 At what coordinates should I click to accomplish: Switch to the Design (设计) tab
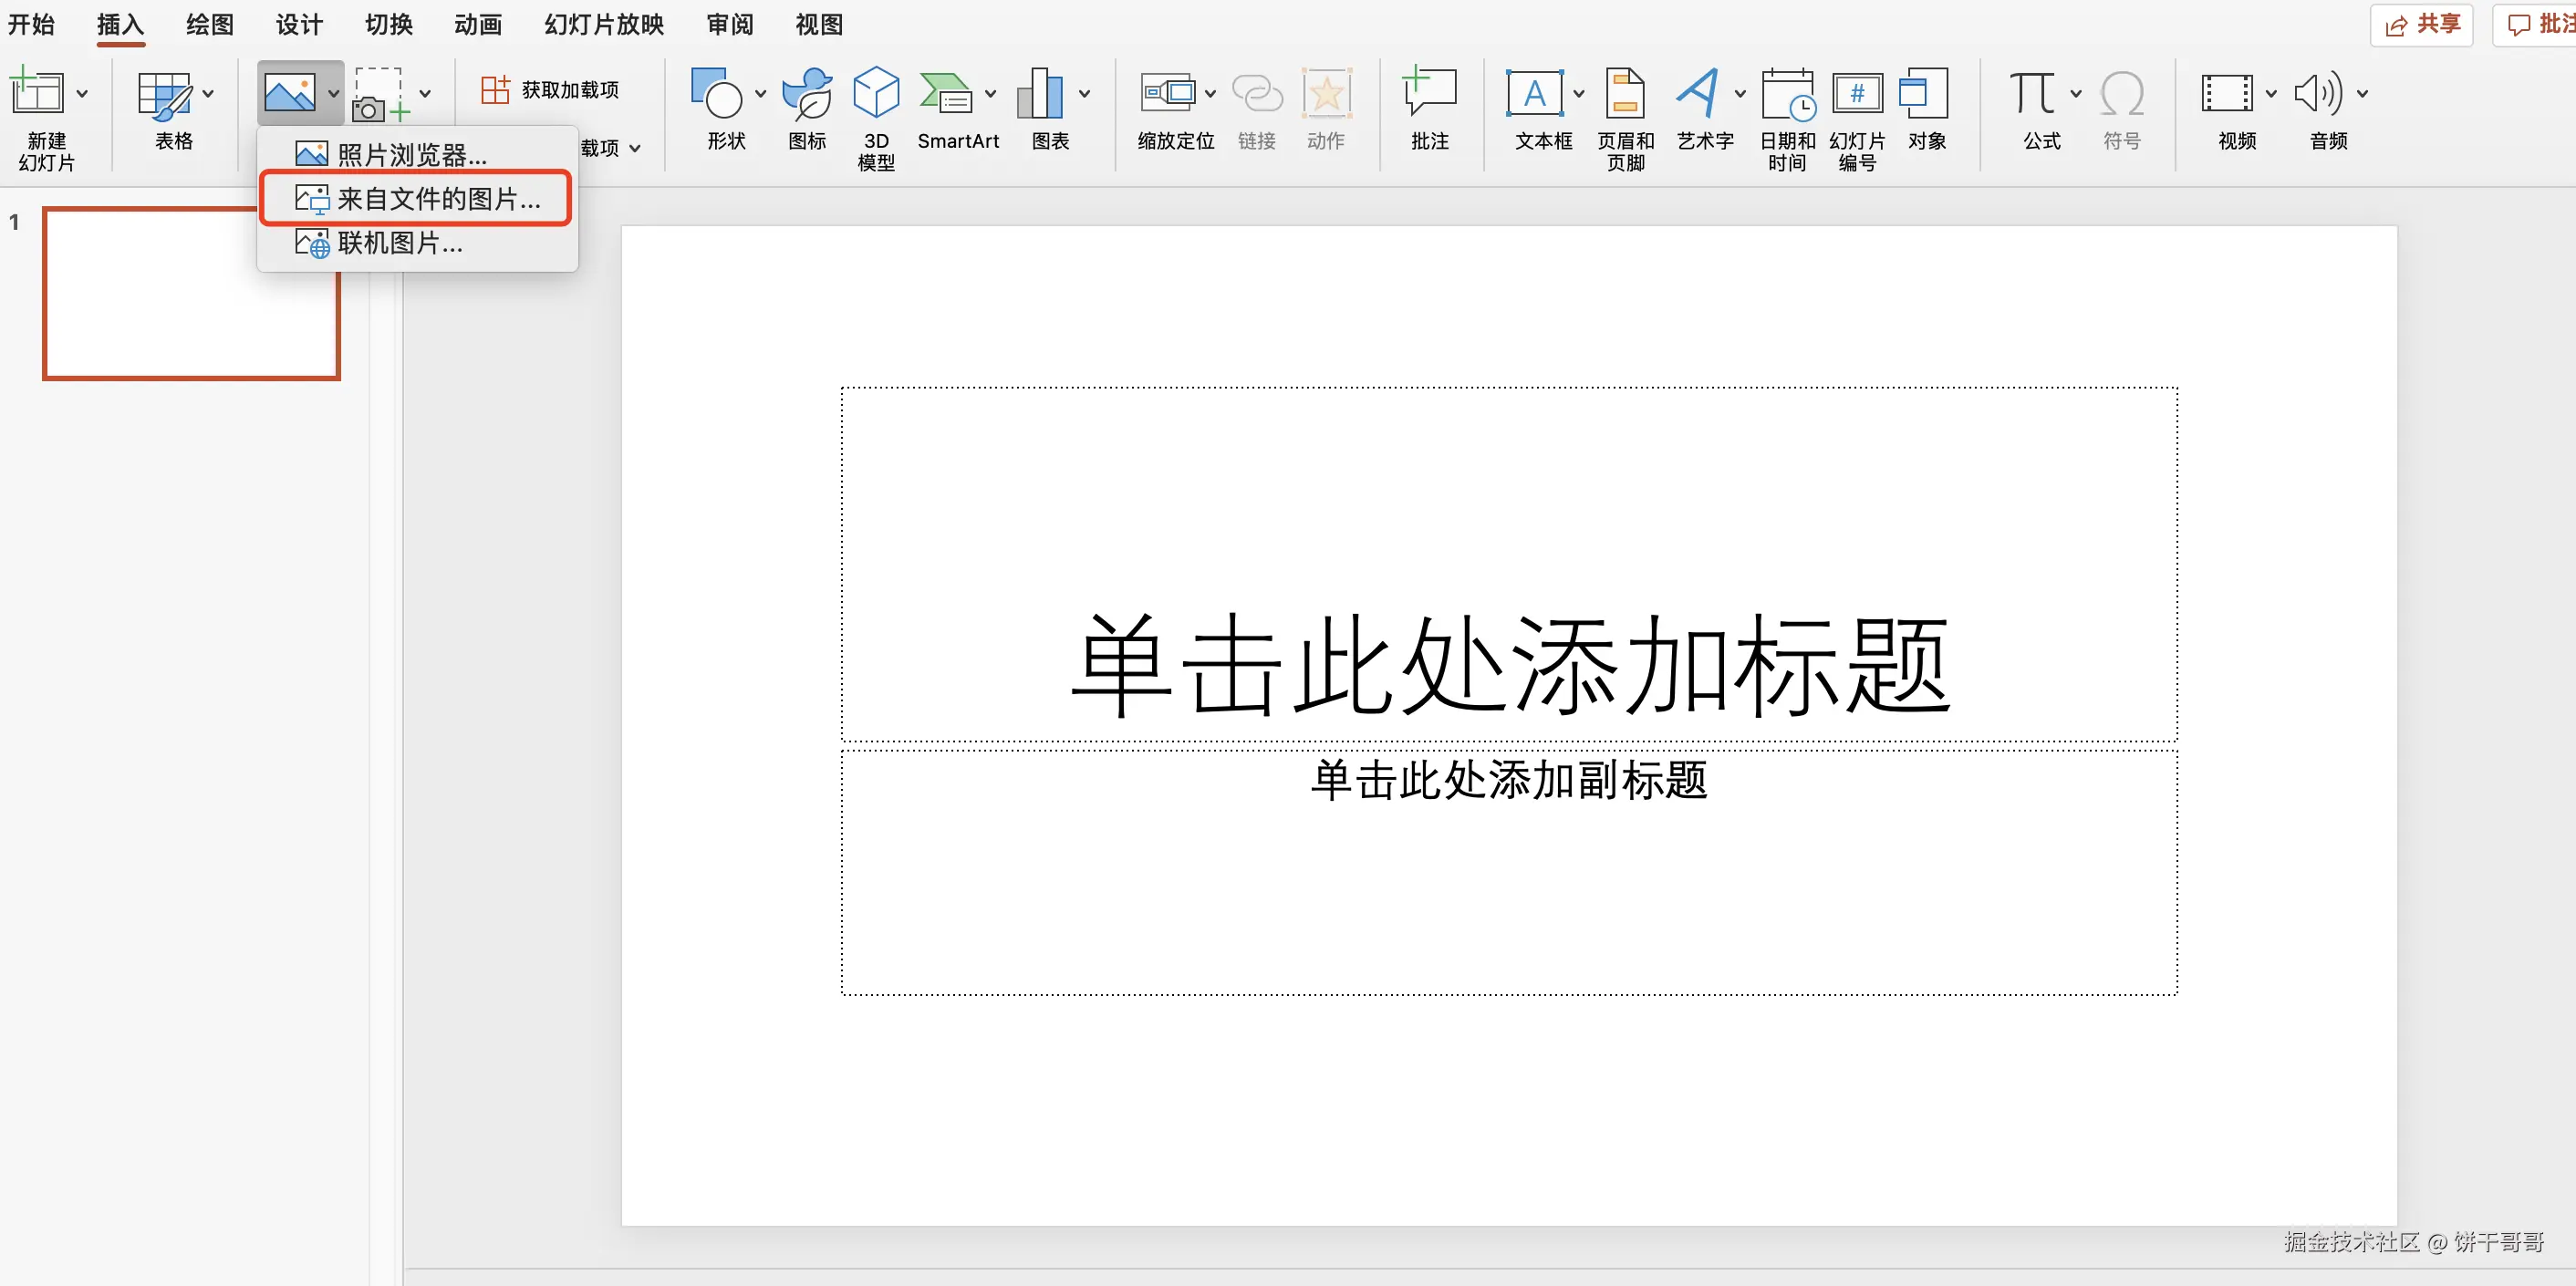coord(299,24)
